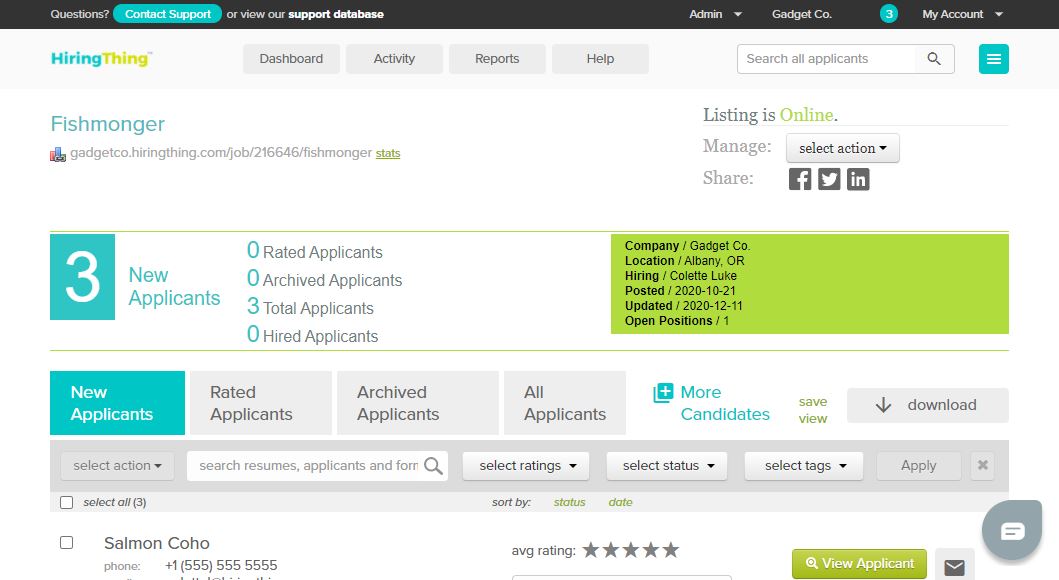Click the More Candidates plus icon
Screen dimensions: 1059x580
[x=663, y=392]
